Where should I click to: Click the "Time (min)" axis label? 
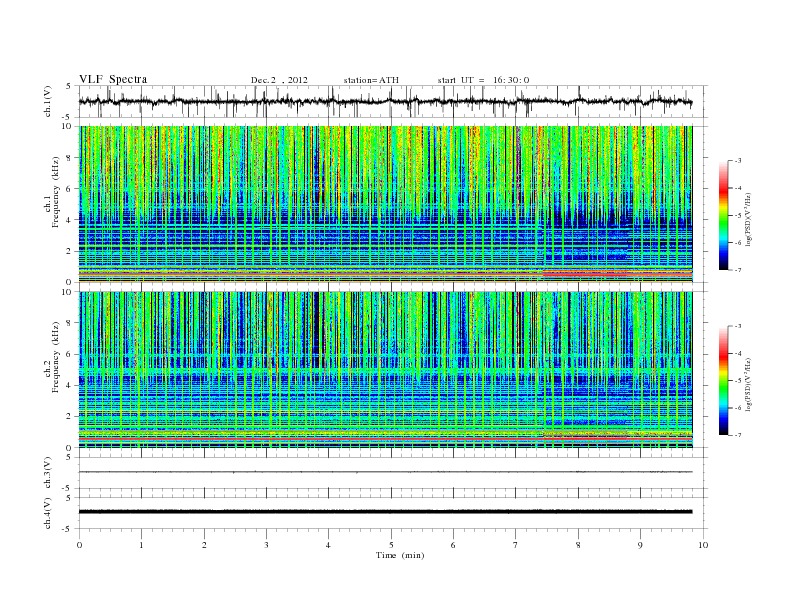click(400, 555)
